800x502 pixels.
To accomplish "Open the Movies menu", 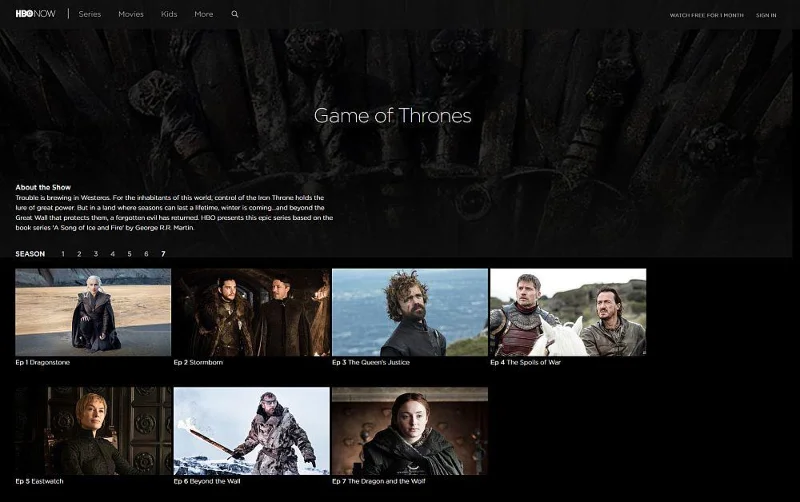I will [131, 14].
